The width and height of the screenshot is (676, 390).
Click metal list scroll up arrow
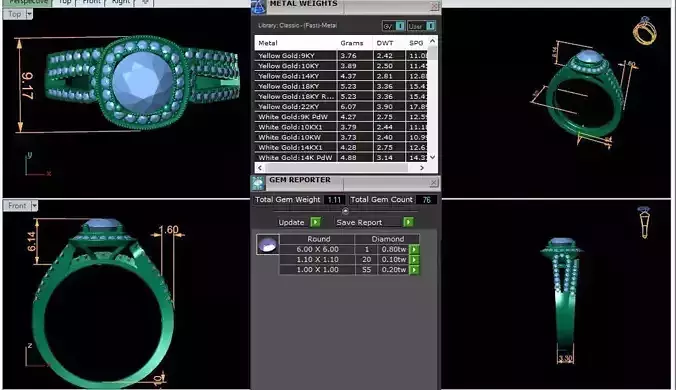point(432,41)
